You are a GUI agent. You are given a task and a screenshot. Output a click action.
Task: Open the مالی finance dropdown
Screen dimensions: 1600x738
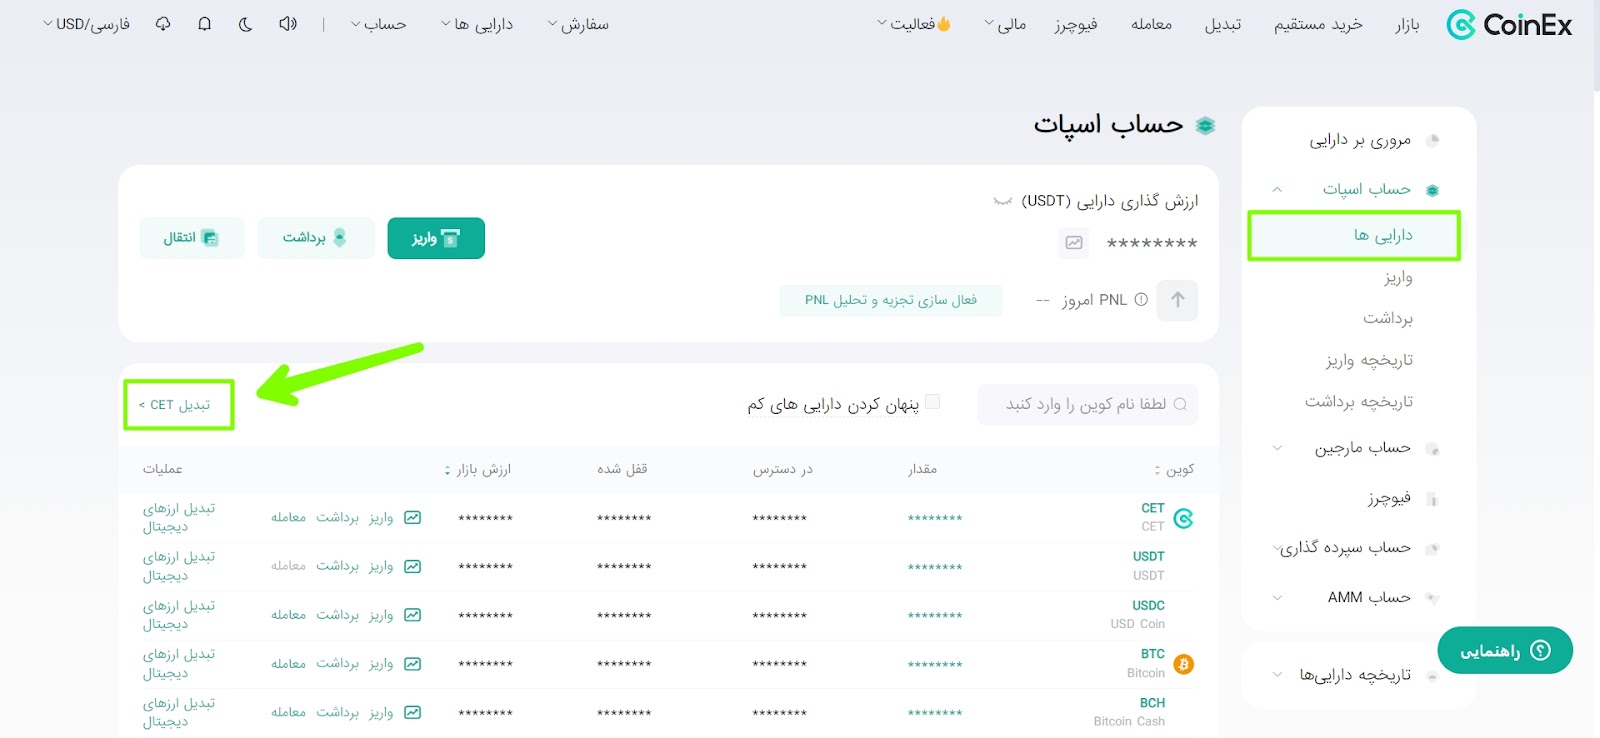pos(1005,24)
